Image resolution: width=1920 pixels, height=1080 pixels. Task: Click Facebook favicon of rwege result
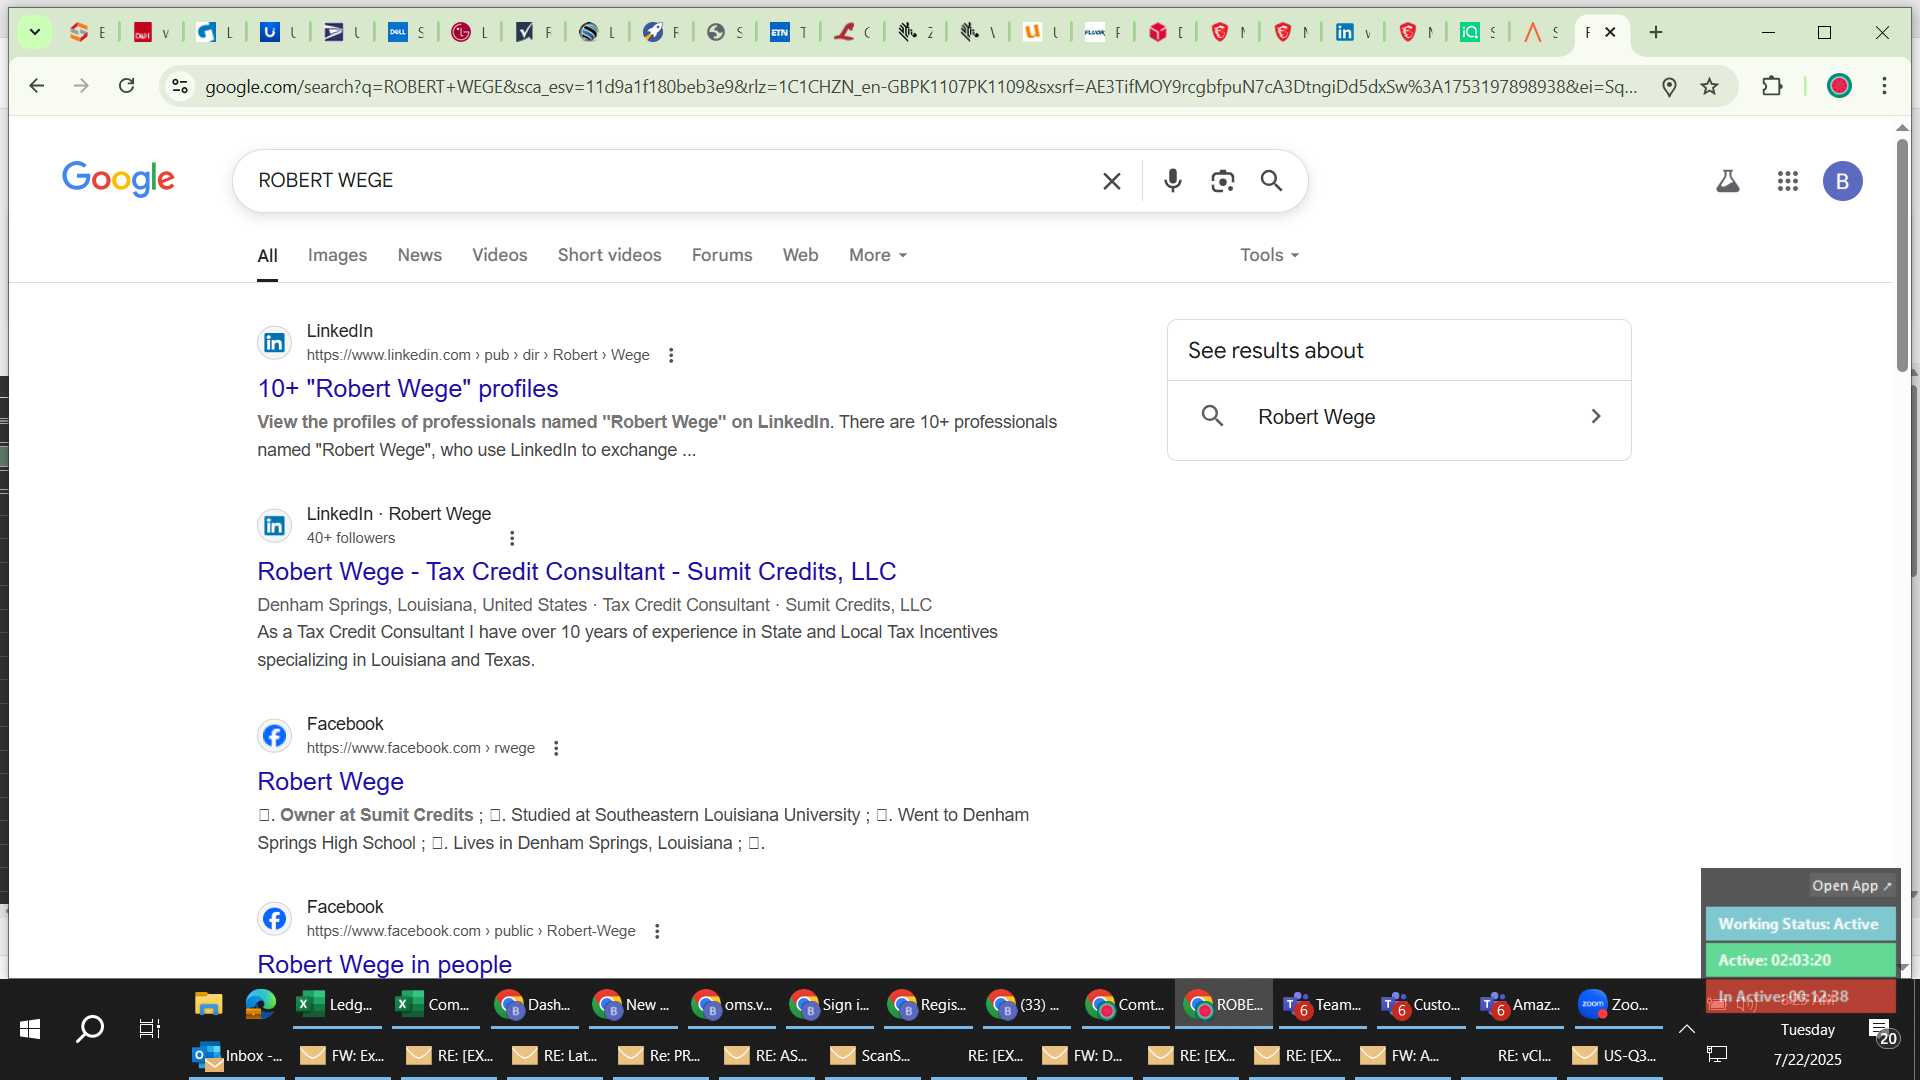(274, 736)
